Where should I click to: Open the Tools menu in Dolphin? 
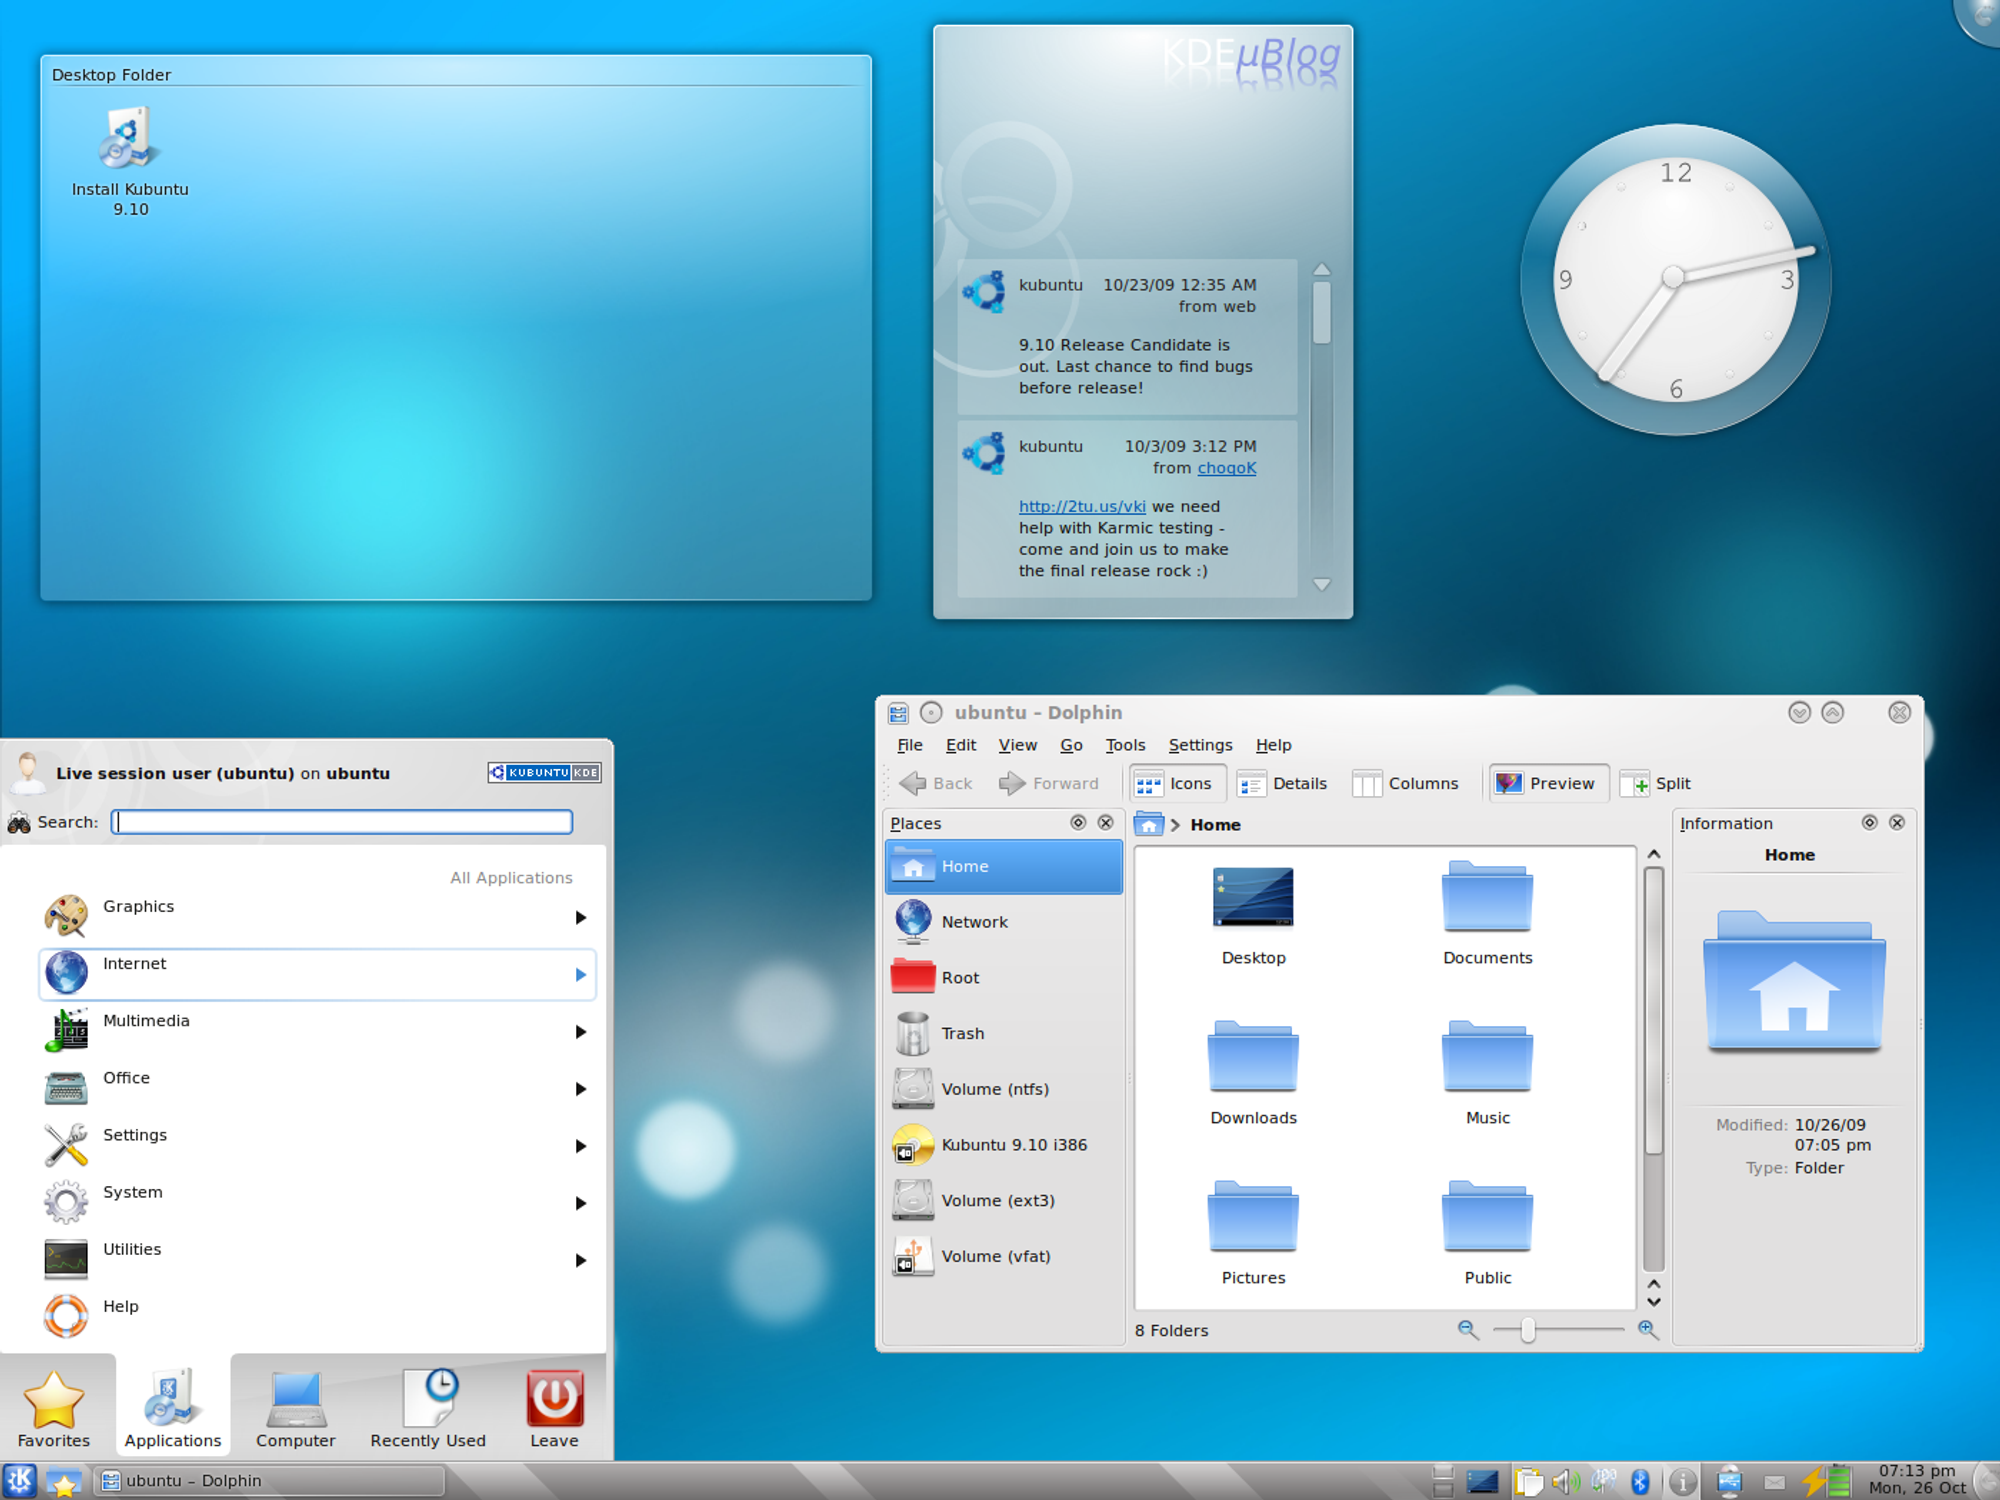(1125, 745)
